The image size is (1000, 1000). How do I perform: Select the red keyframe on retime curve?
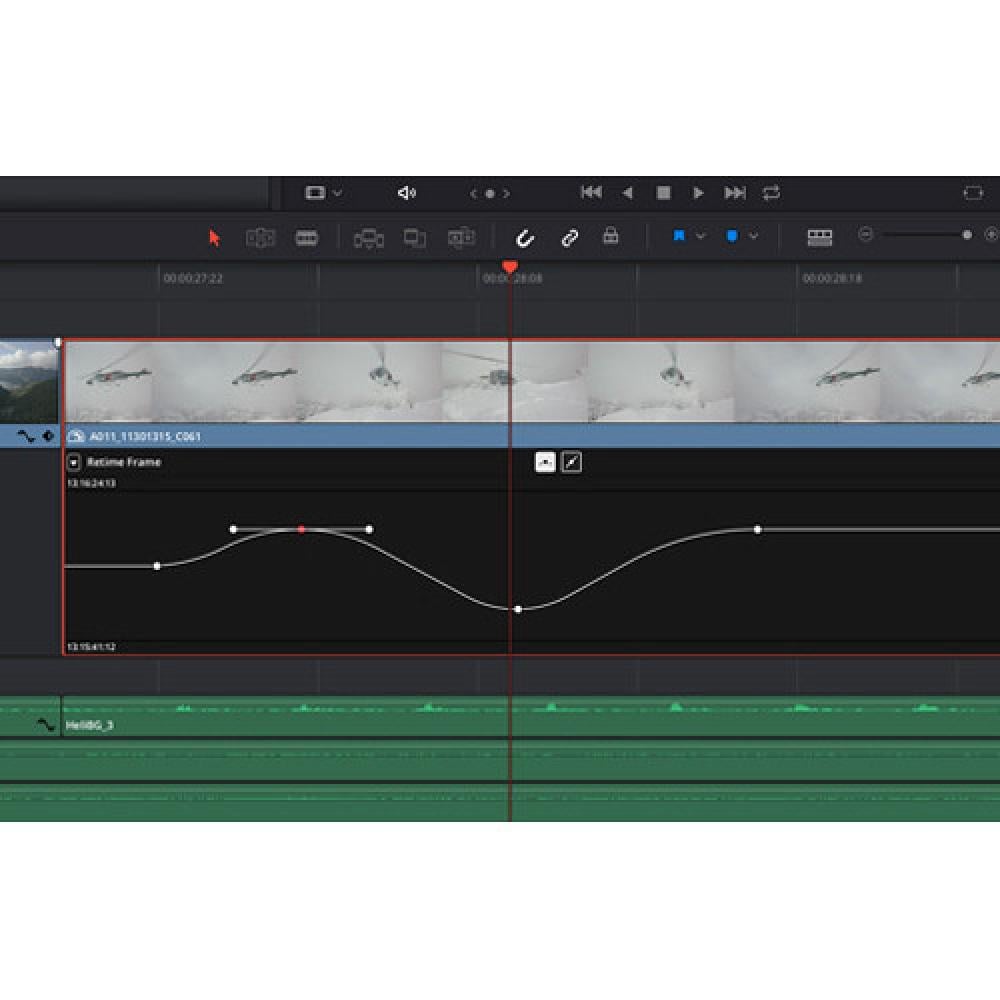(301, 529)
